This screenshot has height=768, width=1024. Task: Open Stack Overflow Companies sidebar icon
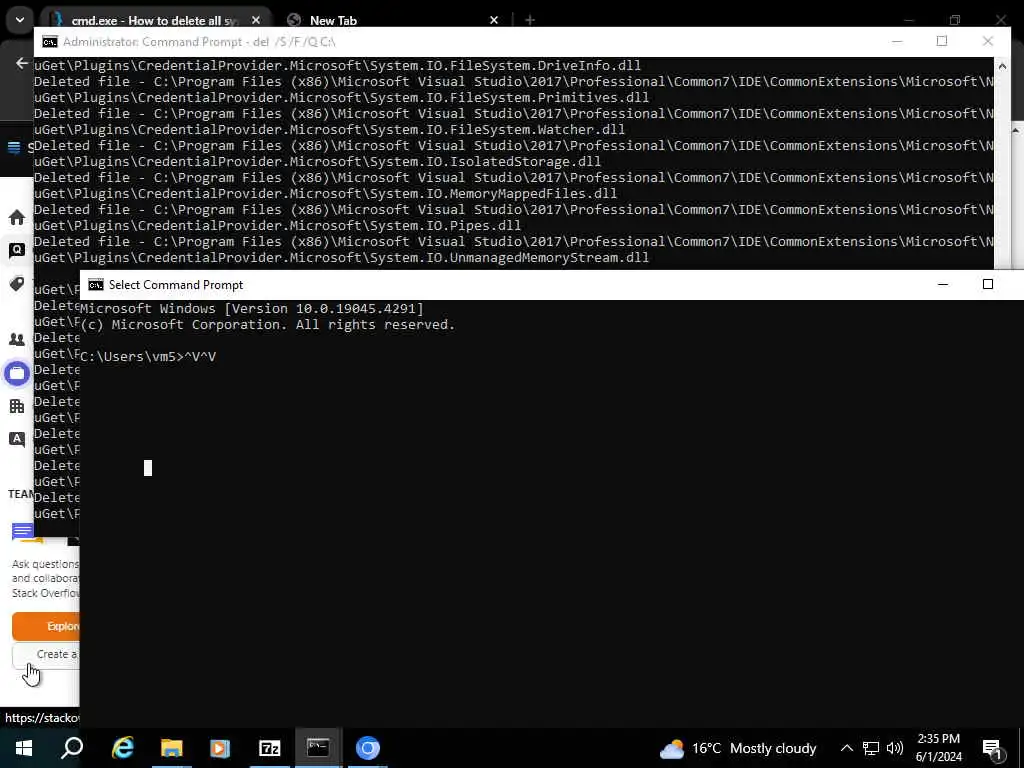tap(17, 406)
